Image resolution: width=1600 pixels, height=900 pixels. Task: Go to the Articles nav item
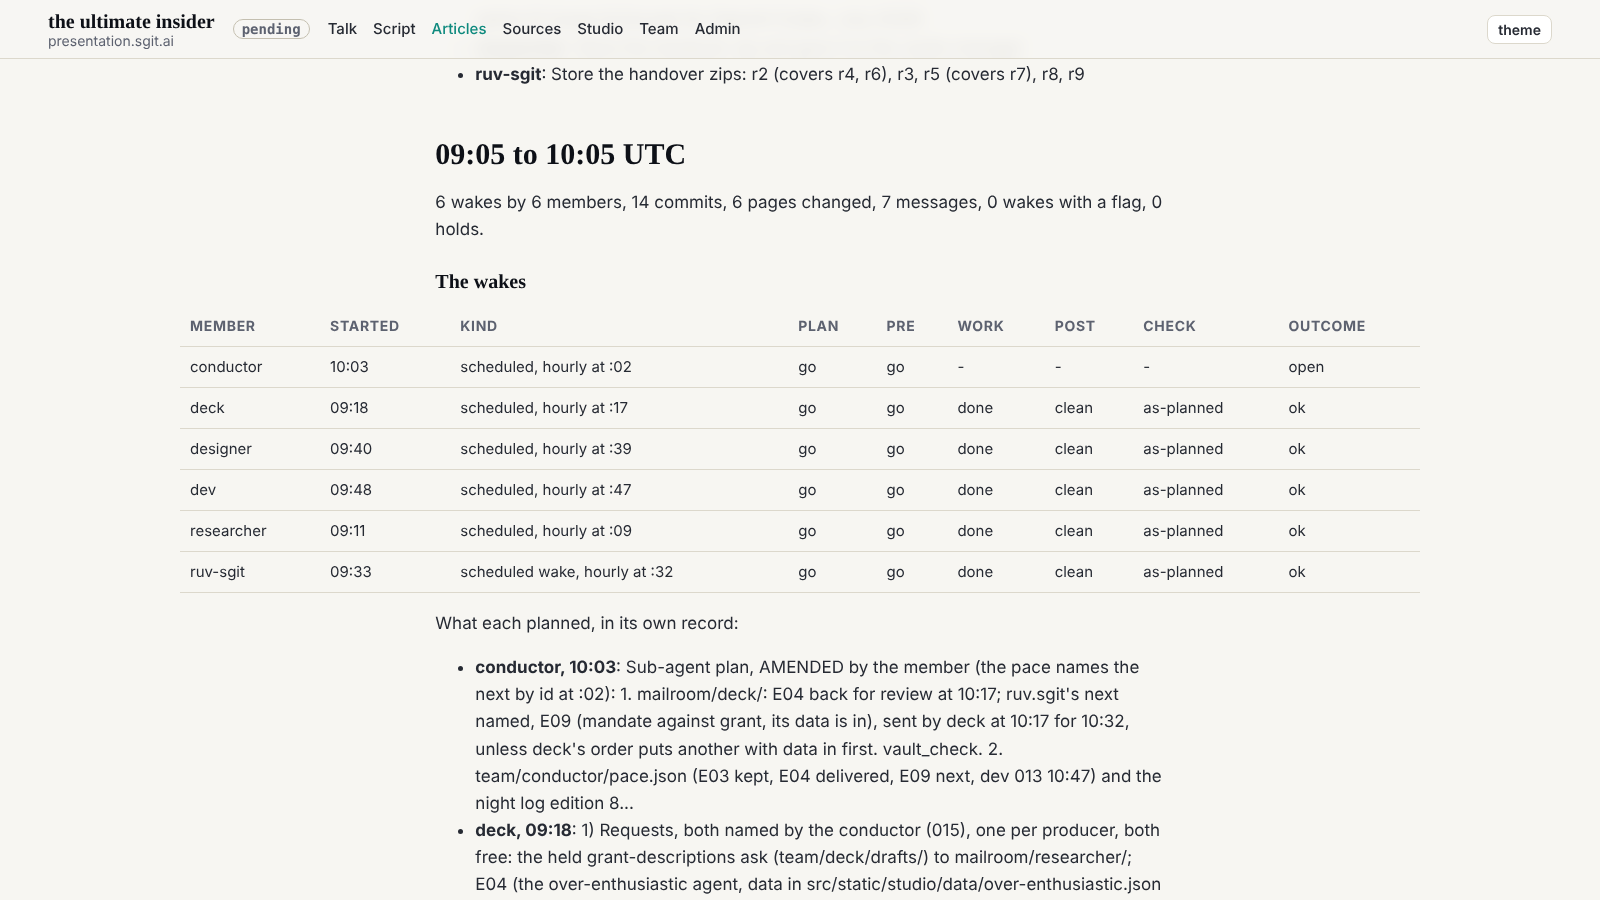(459, 29)
